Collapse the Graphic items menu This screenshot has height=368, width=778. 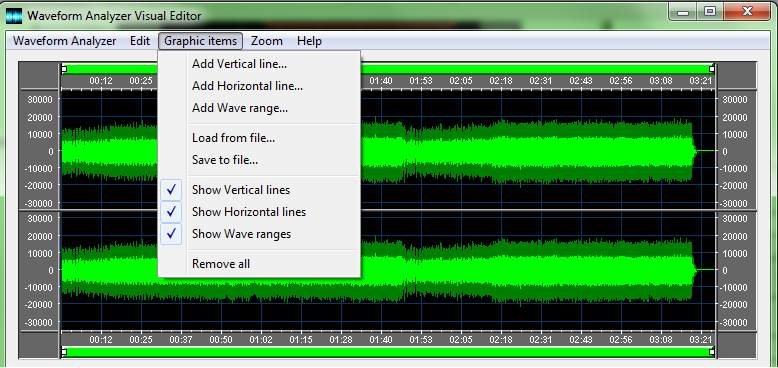click(200, 41)
